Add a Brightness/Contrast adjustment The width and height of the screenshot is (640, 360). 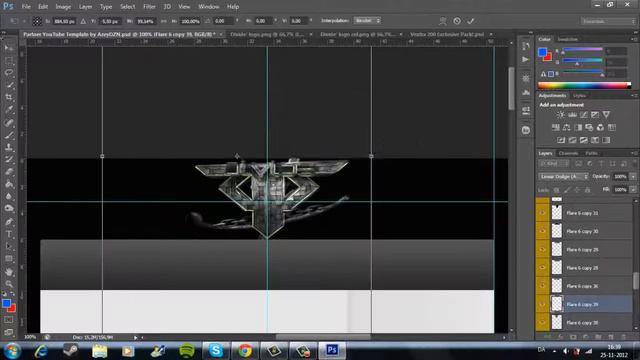click(561, 115)
